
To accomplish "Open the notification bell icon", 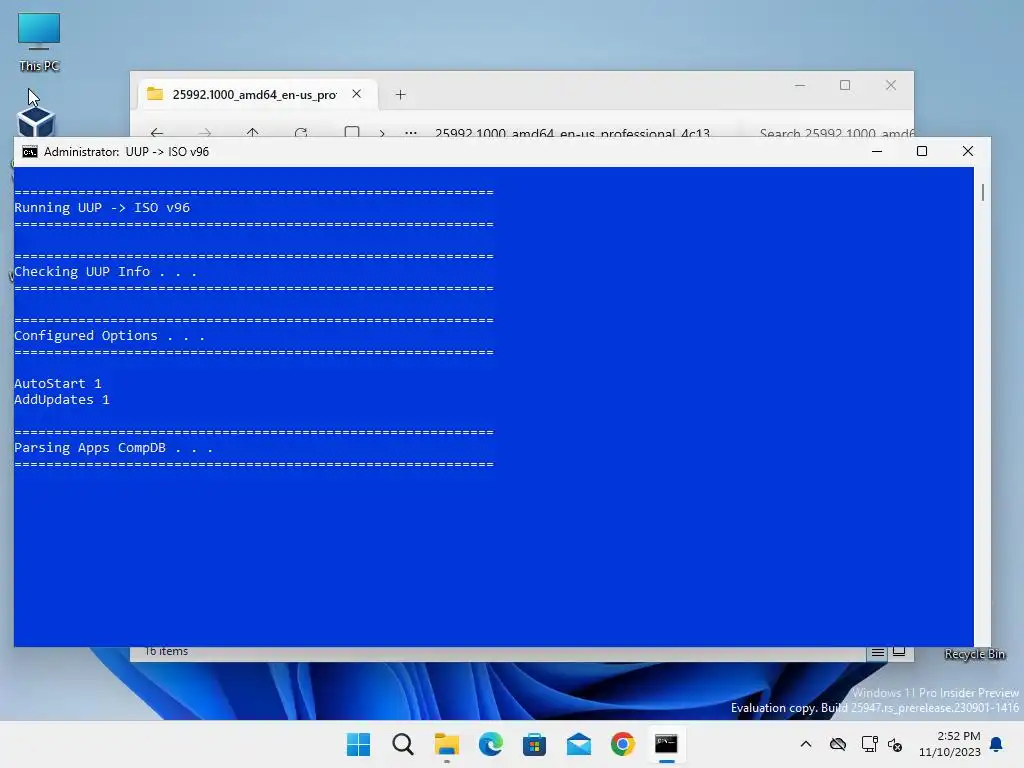I will click(x=996, y=744).
